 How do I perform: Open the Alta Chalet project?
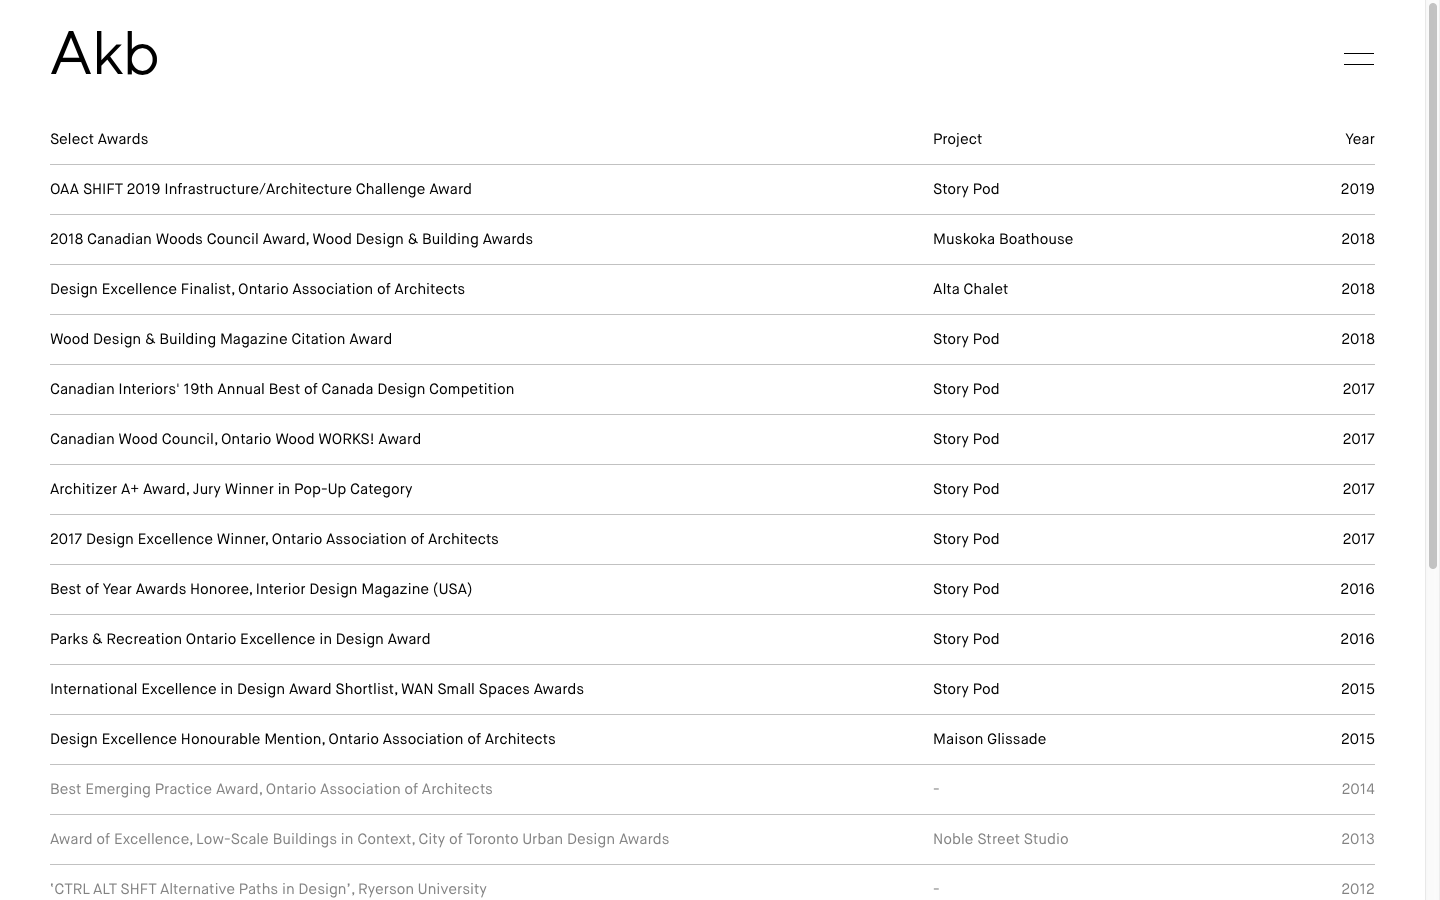coord(970,289)
